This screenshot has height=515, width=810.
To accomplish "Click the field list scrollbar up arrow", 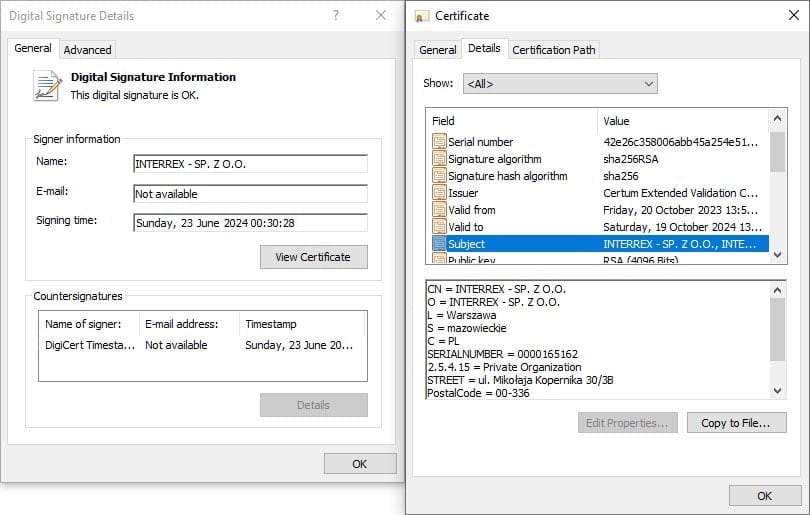I will click(777, 119).
